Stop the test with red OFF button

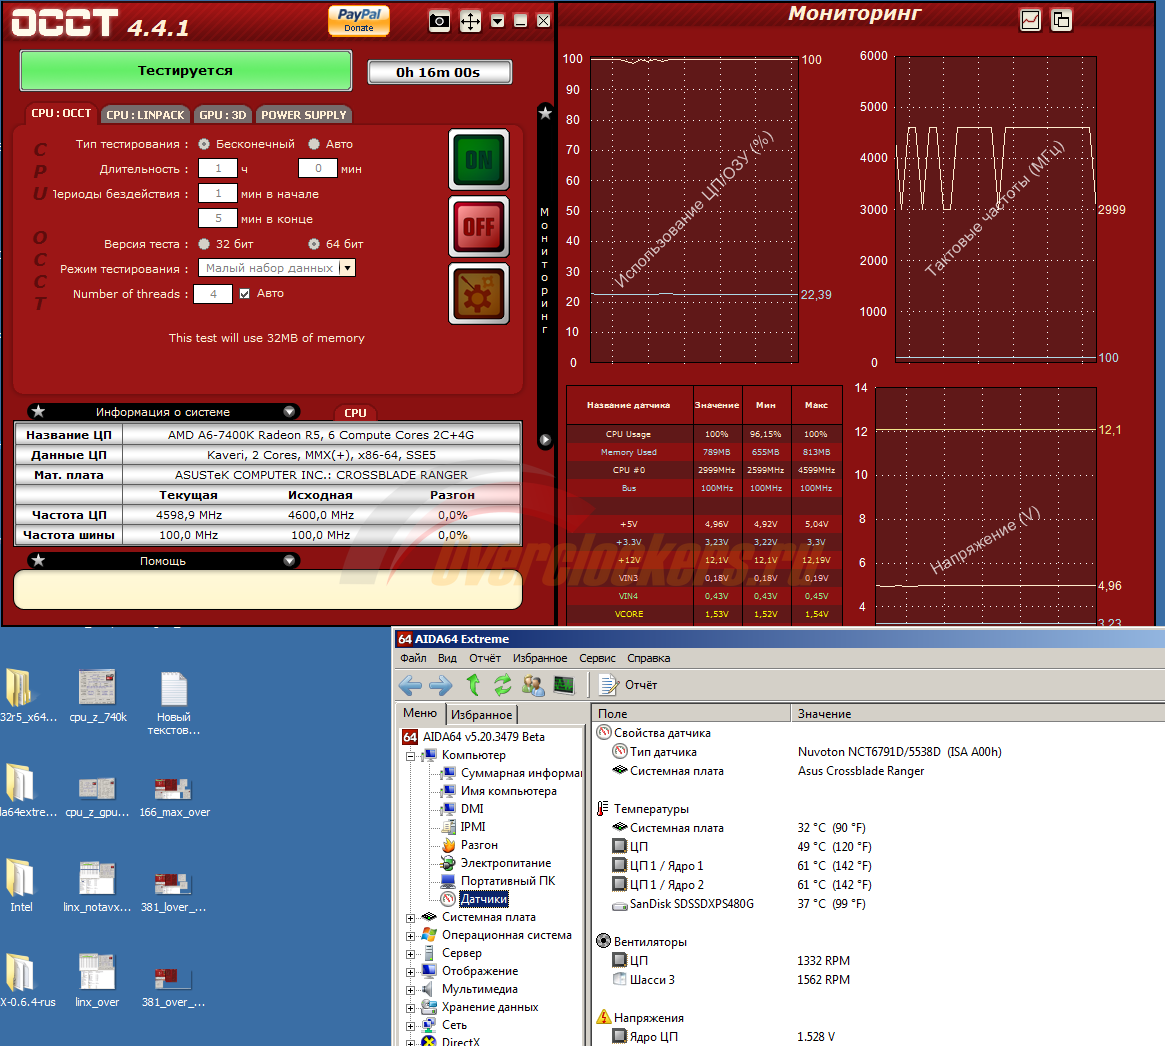pos(479,227)
